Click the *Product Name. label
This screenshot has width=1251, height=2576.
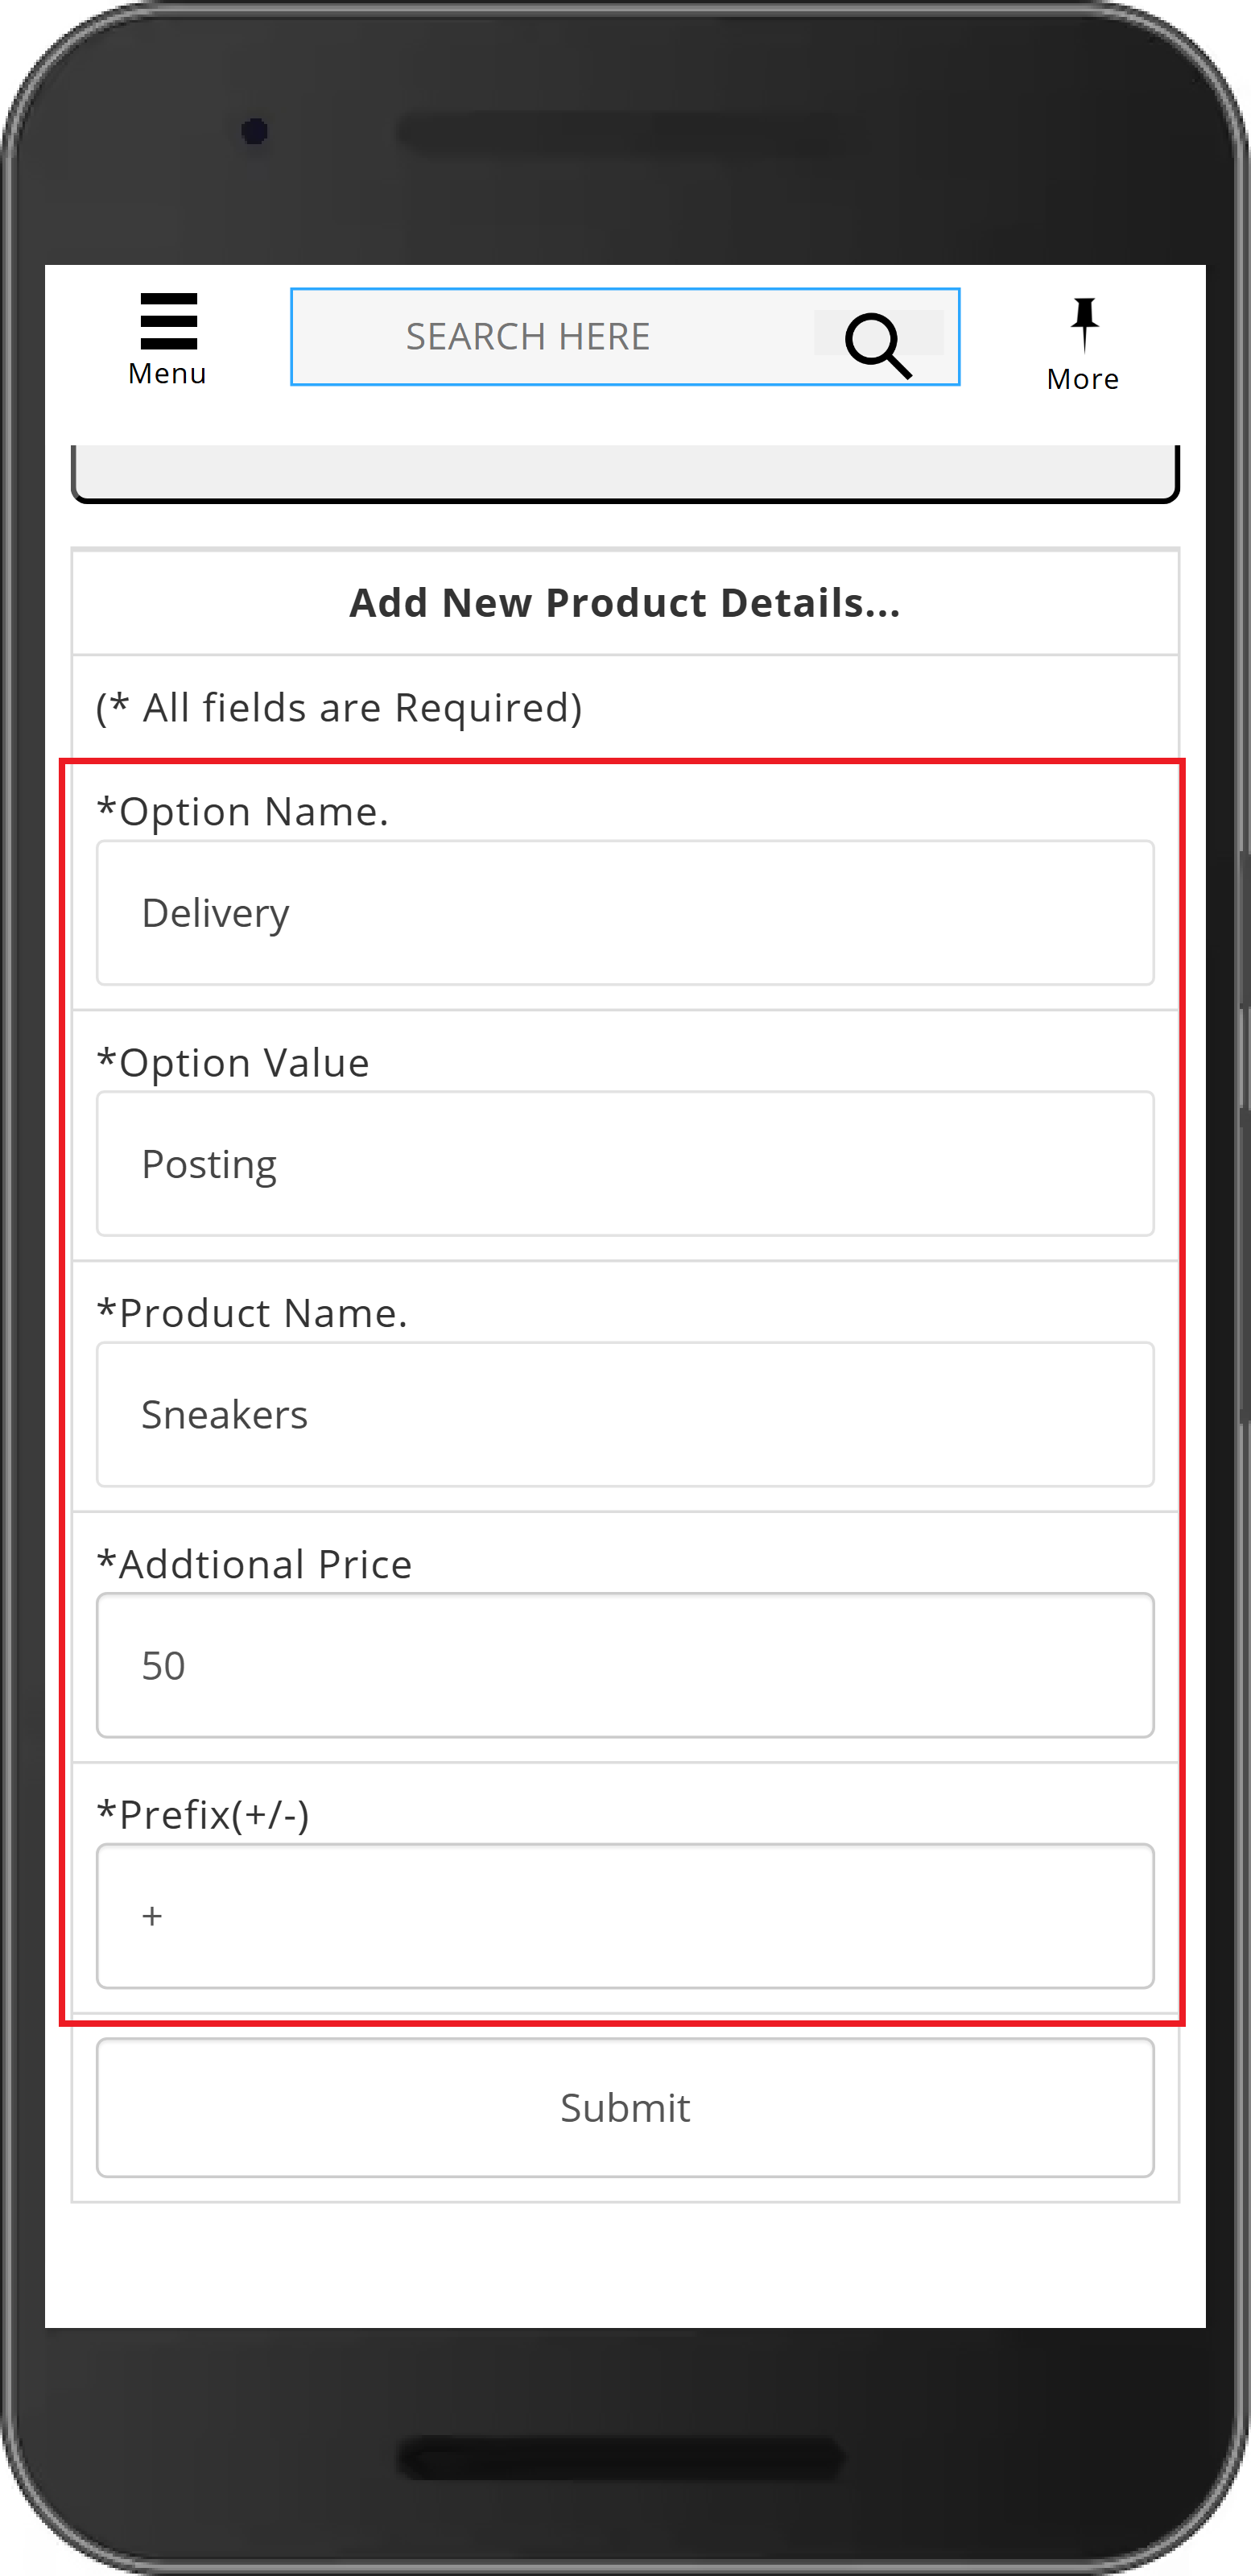pos(252,1314)
